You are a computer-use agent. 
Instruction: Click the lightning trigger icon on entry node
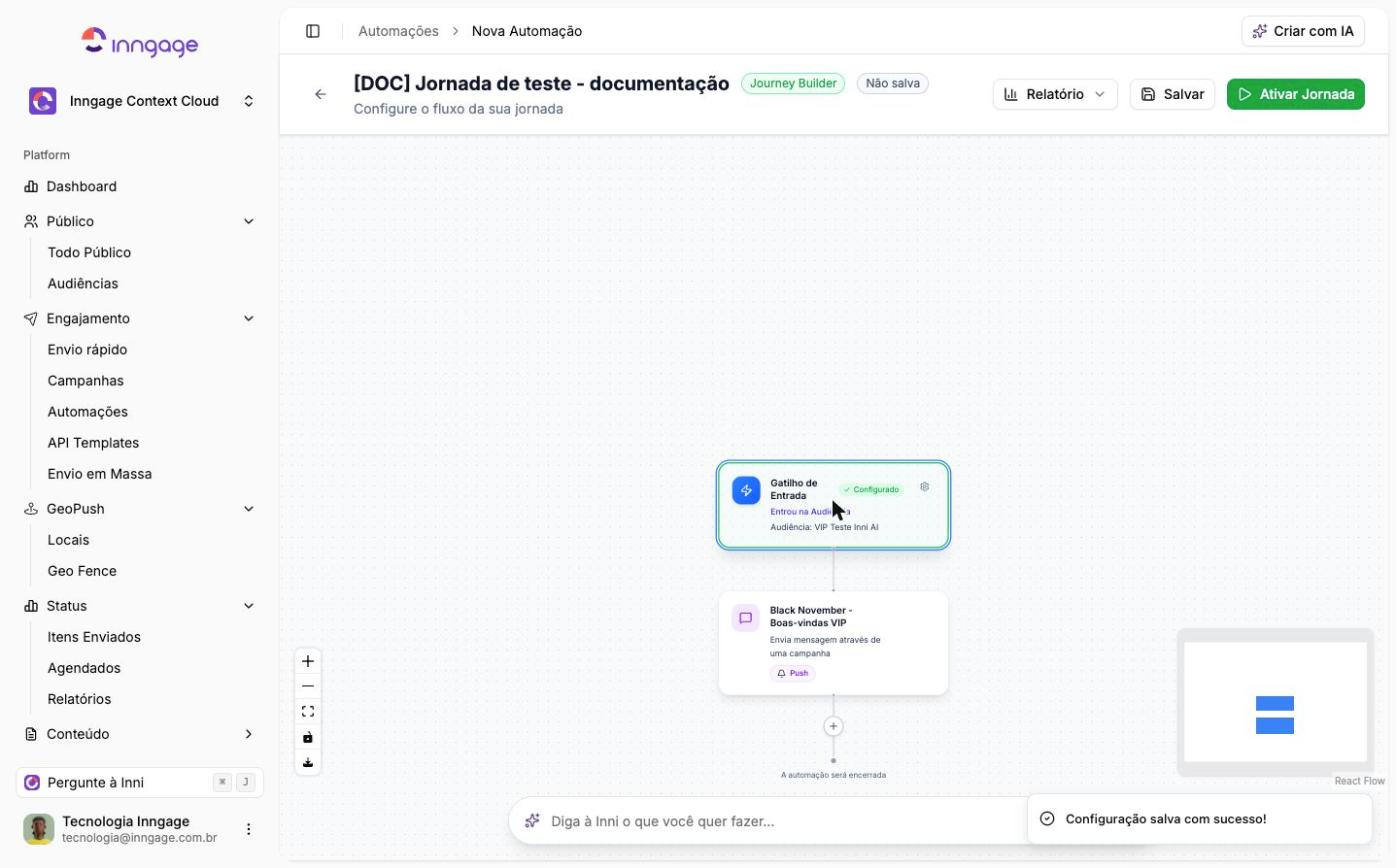click(746, 490)
